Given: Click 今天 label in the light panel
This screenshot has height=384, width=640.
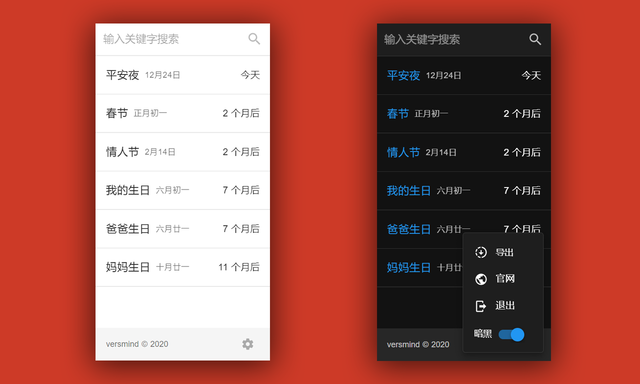Looking at the screenshot, I should 250,75.
